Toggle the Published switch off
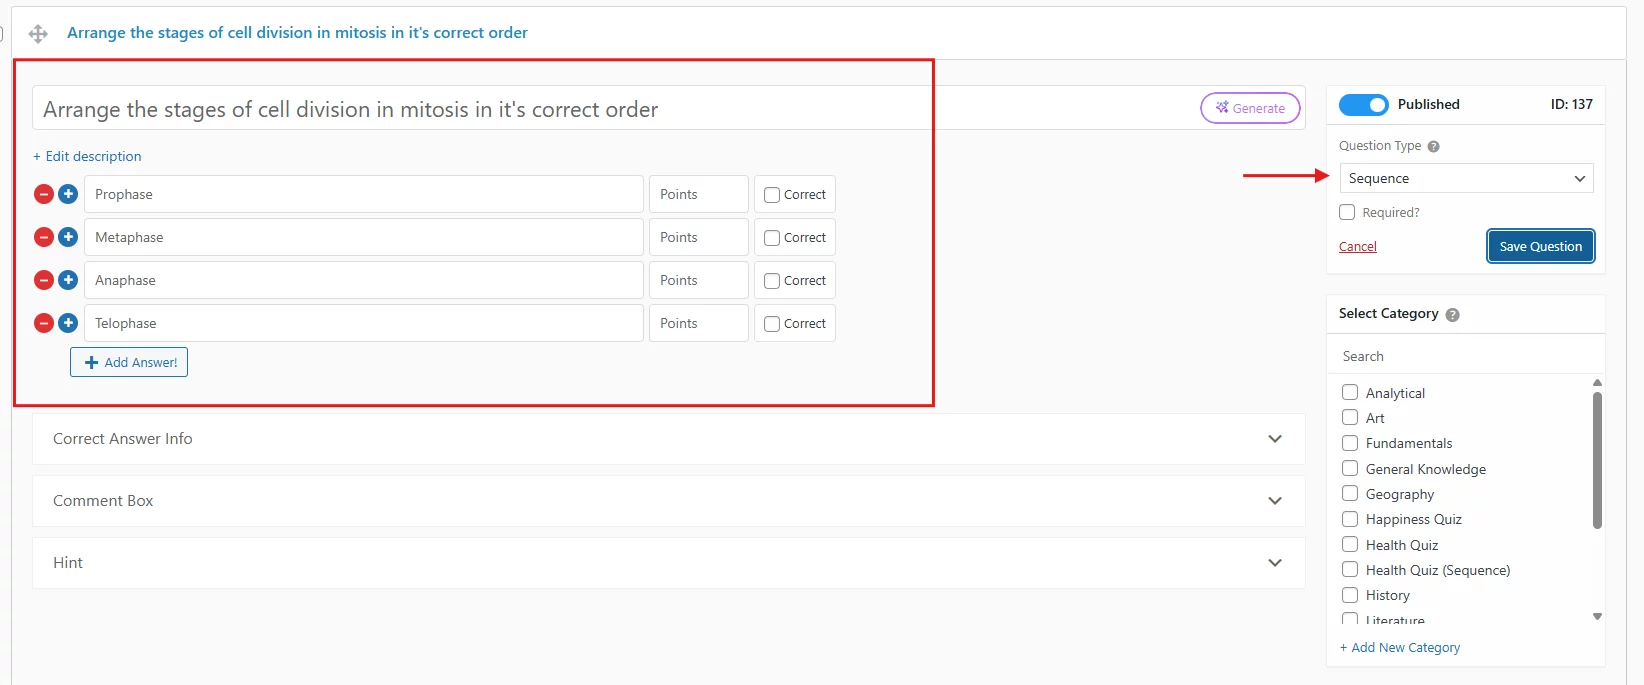 (1363, 104)
